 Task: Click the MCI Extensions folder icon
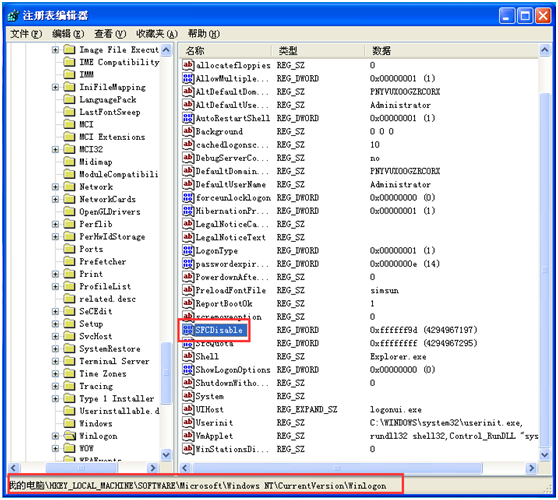(x=69, y=137)
